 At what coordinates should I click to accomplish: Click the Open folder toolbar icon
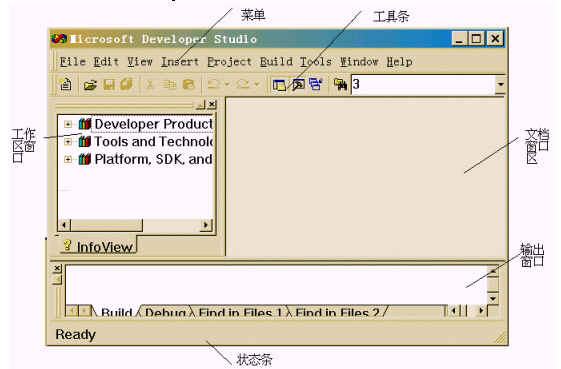pos(90,85)
